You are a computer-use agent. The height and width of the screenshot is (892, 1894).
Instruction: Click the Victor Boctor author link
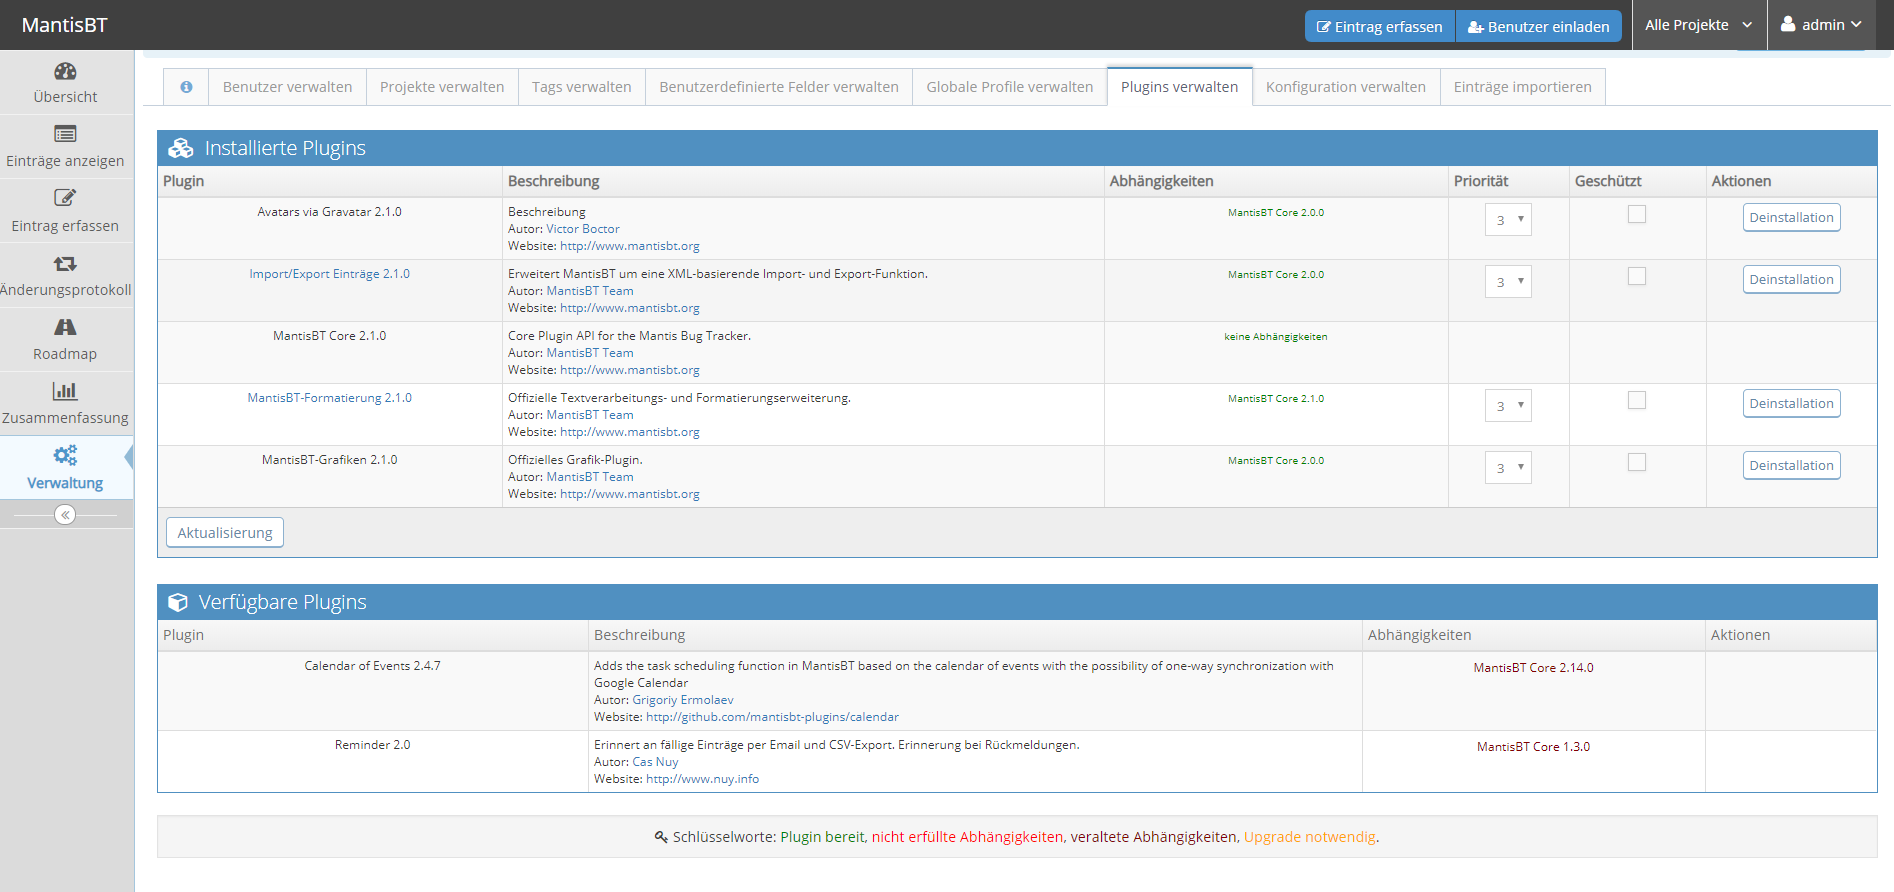click(583, 229)
